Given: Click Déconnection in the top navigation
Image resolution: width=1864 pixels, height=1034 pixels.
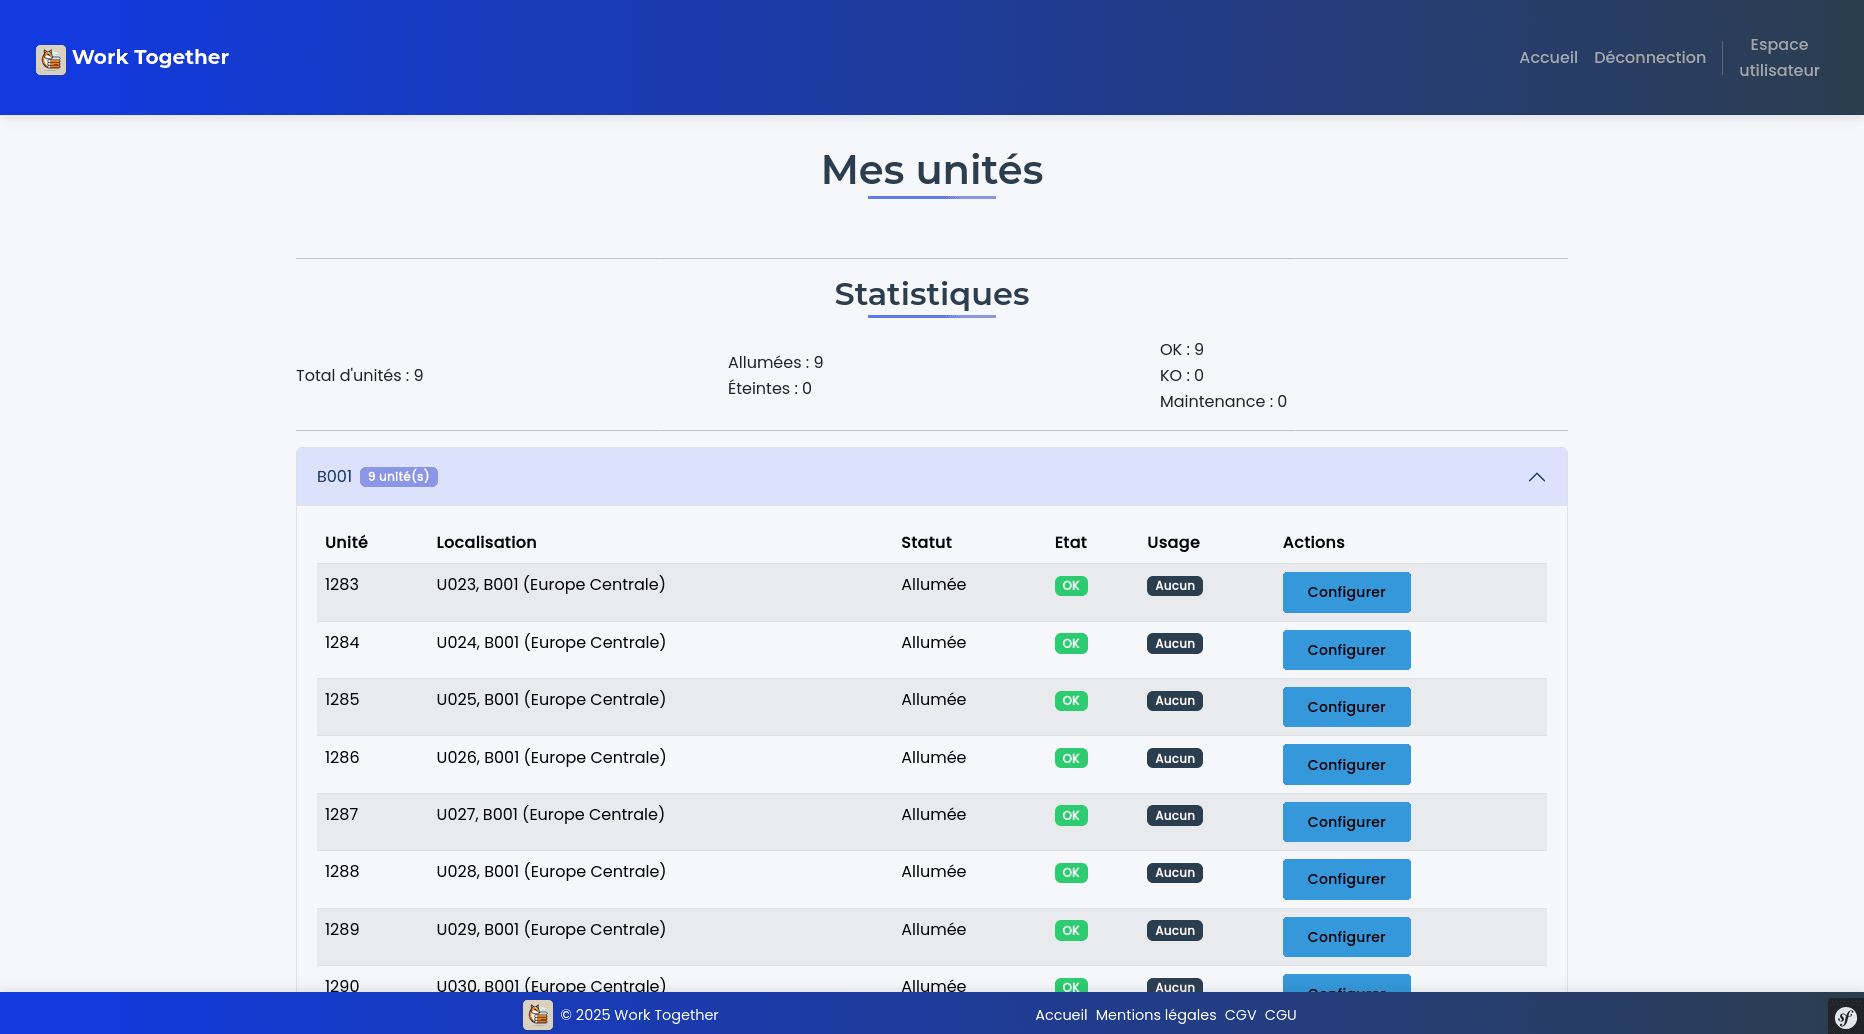Looking at the screenshot, I should point(1650,58).
